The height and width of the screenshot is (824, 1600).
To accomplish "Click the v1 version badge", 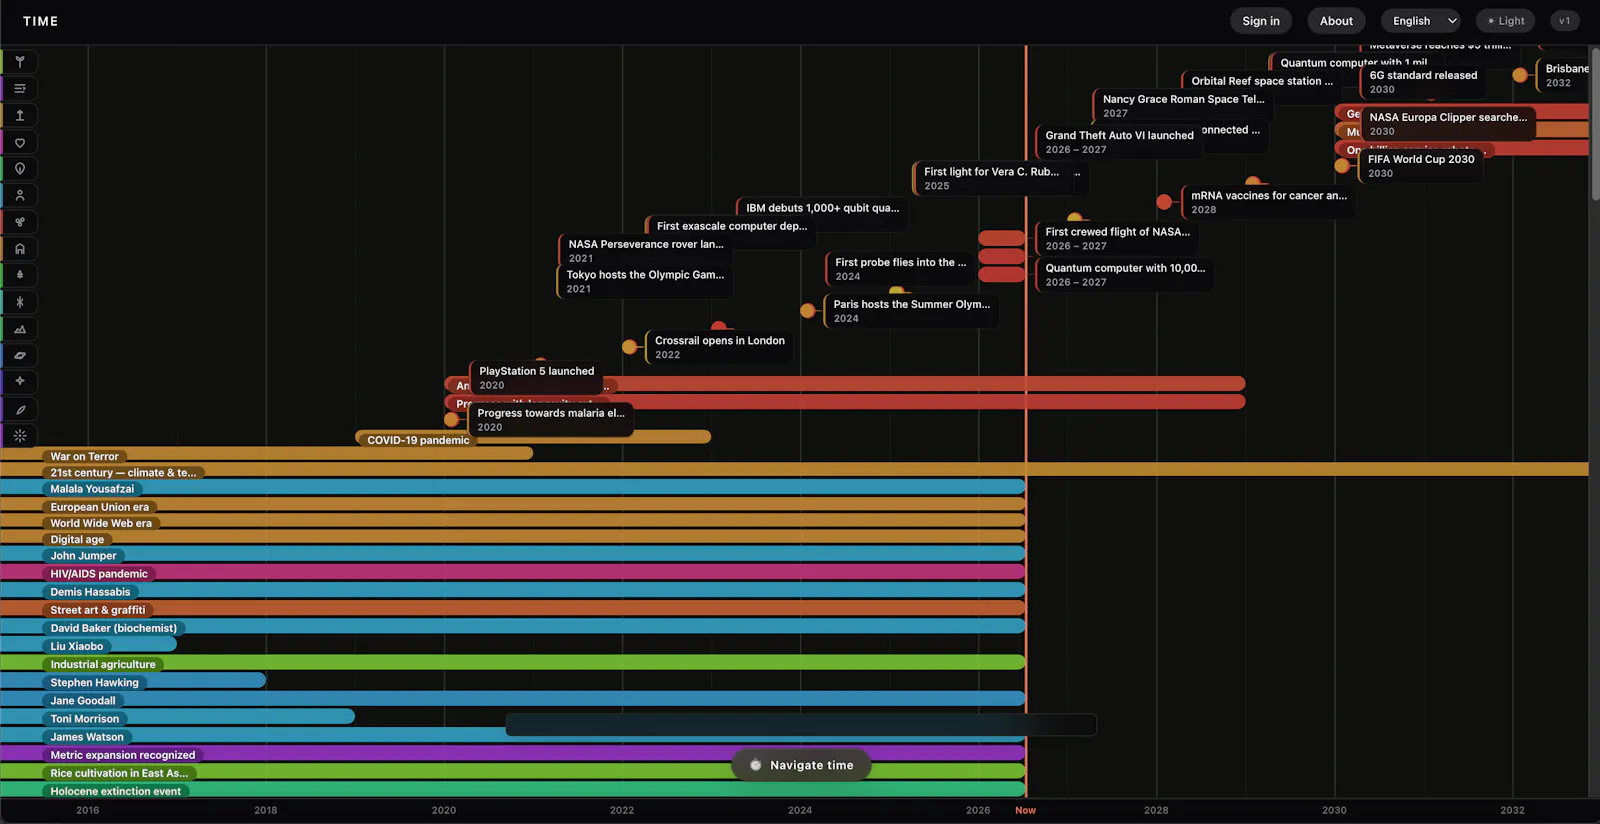I will click(x=1565, y=21).
